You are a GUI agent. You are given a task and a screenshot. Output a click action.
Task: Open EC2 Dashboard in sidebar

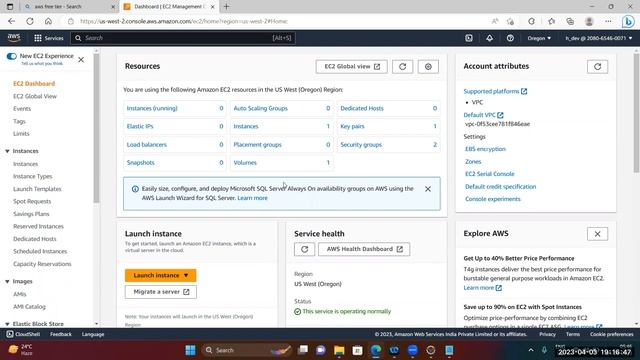pos(34,84)
